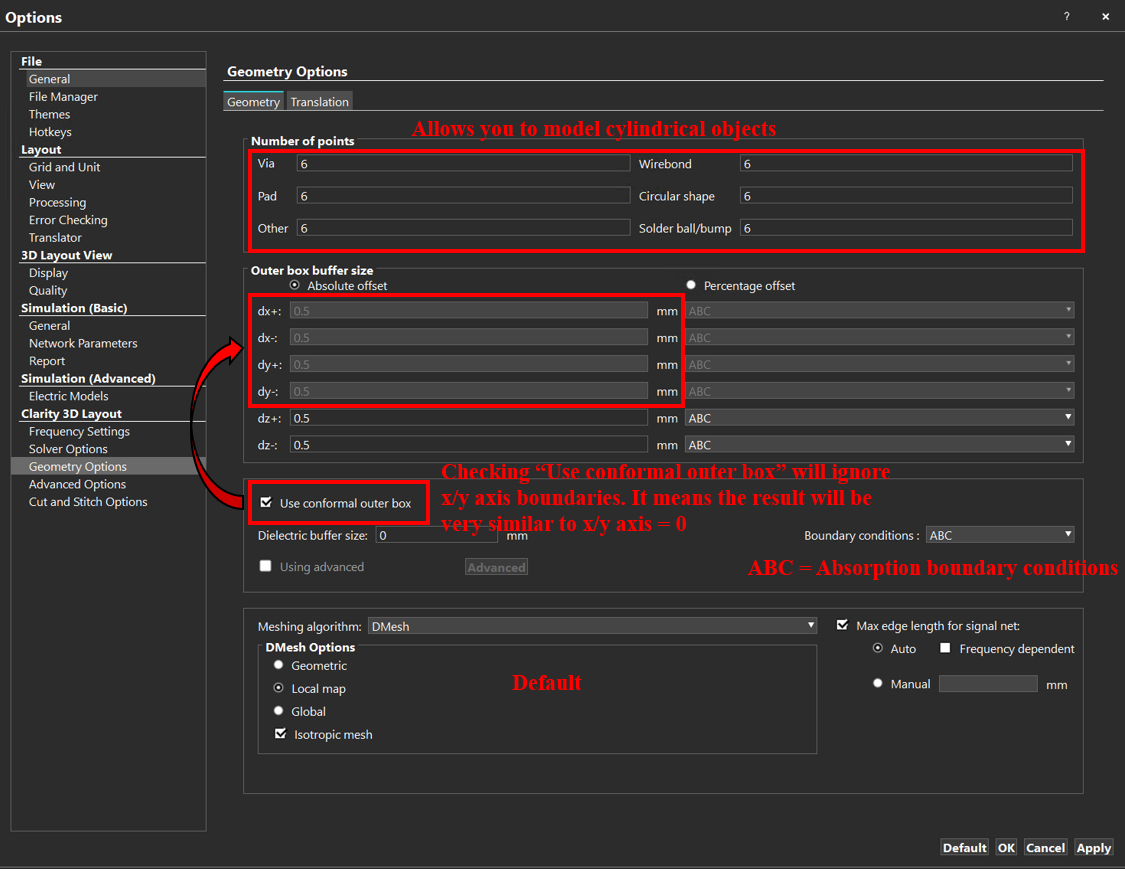Screen dimensions: 1125x871
Task: Toggle Max edge length for signal net
Action: [x=842, y=626]
